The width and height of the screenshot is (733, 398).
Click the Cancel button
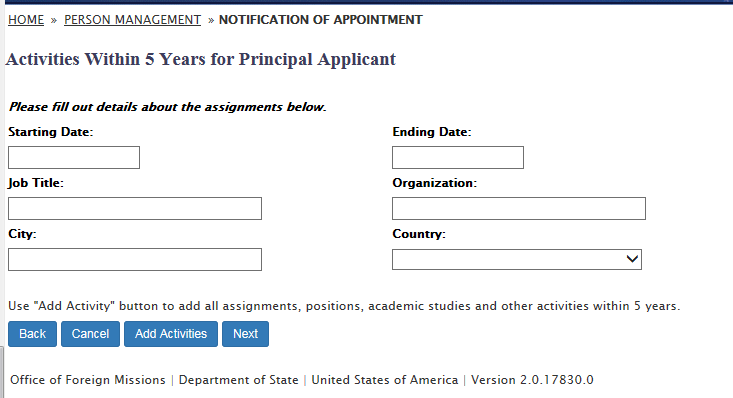90,334
